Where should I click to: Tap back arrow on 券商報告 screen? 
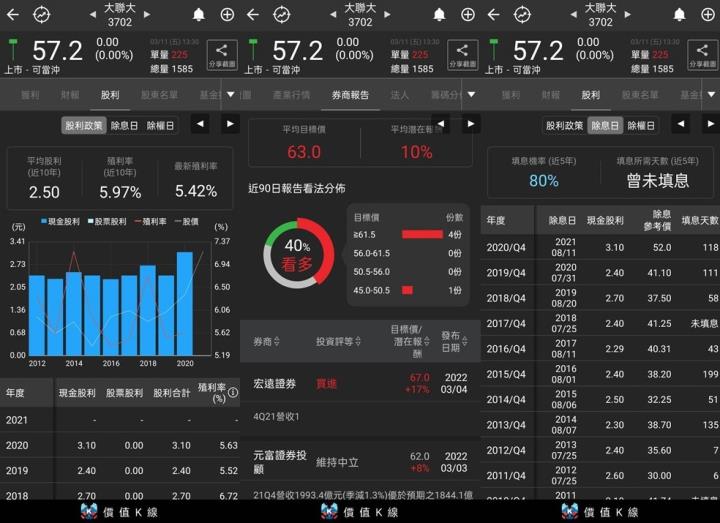[x=253, y=15]
